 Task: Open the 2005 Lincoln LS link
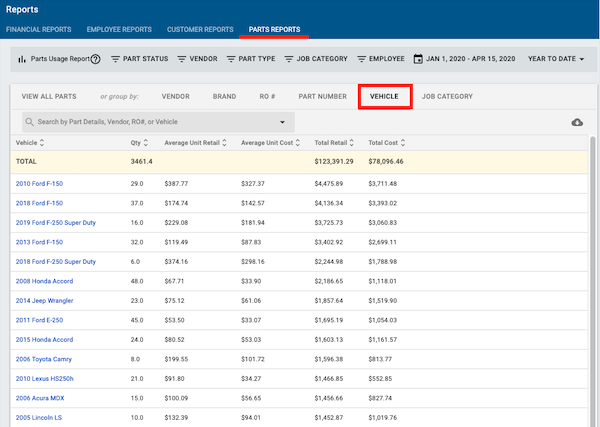coord(39,418)
